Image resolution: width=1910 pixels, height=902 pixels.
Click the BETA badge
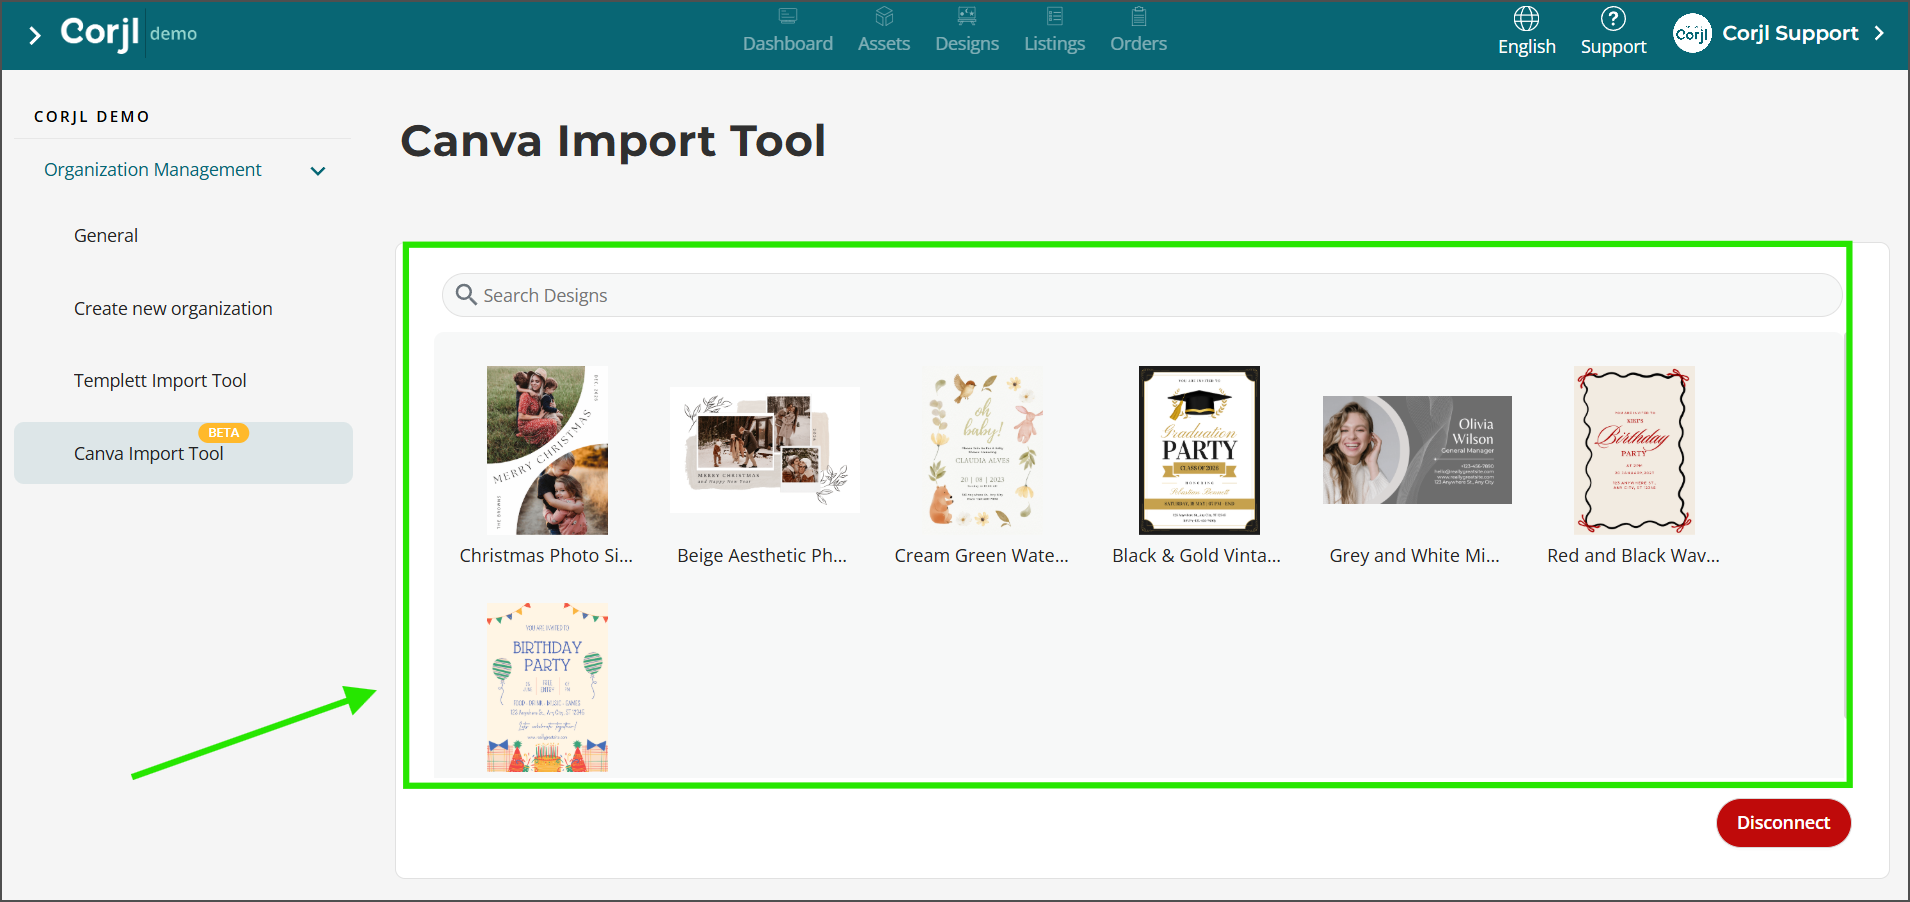pyautogui.click(x=224, y=433)
